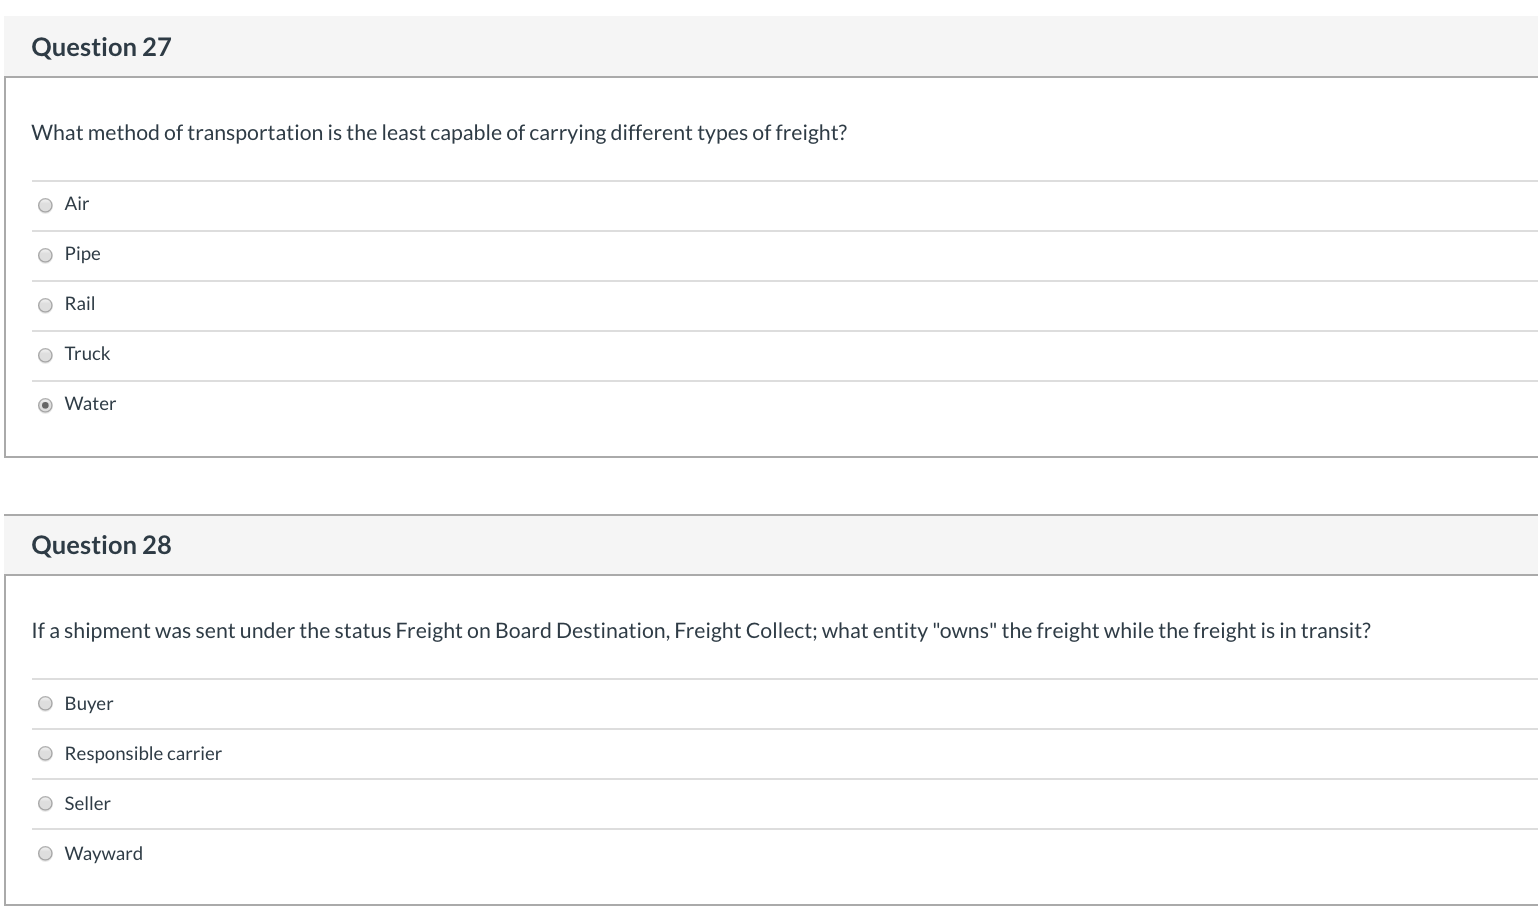Choose Buyer for Question 28
The width and height of the screenshot is (1538, 918).
pos(45,703)
